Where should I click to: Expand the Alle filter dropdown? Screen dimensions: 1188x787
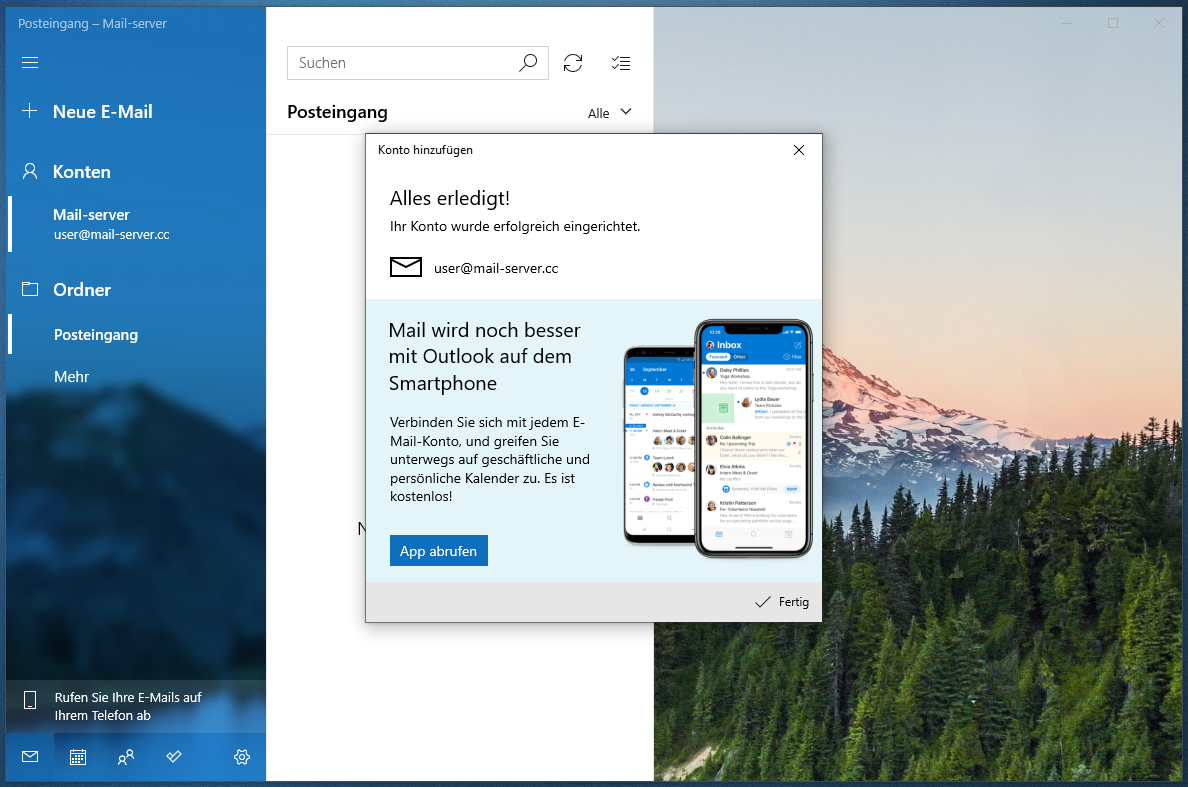point(610,113)
